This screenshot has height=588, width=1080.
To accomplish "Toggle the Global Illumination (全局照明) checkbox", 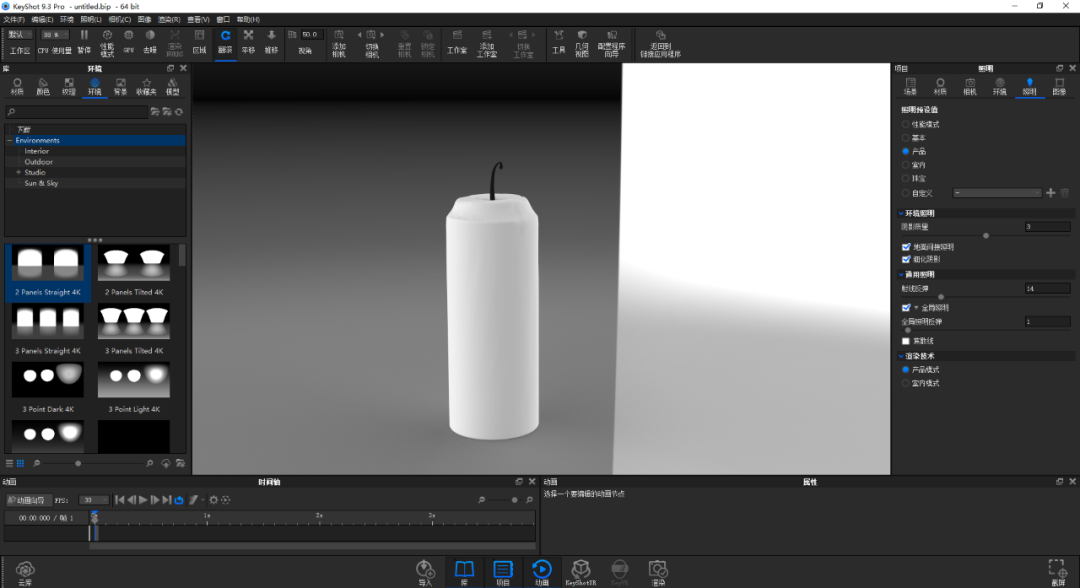I will [906, 308].
